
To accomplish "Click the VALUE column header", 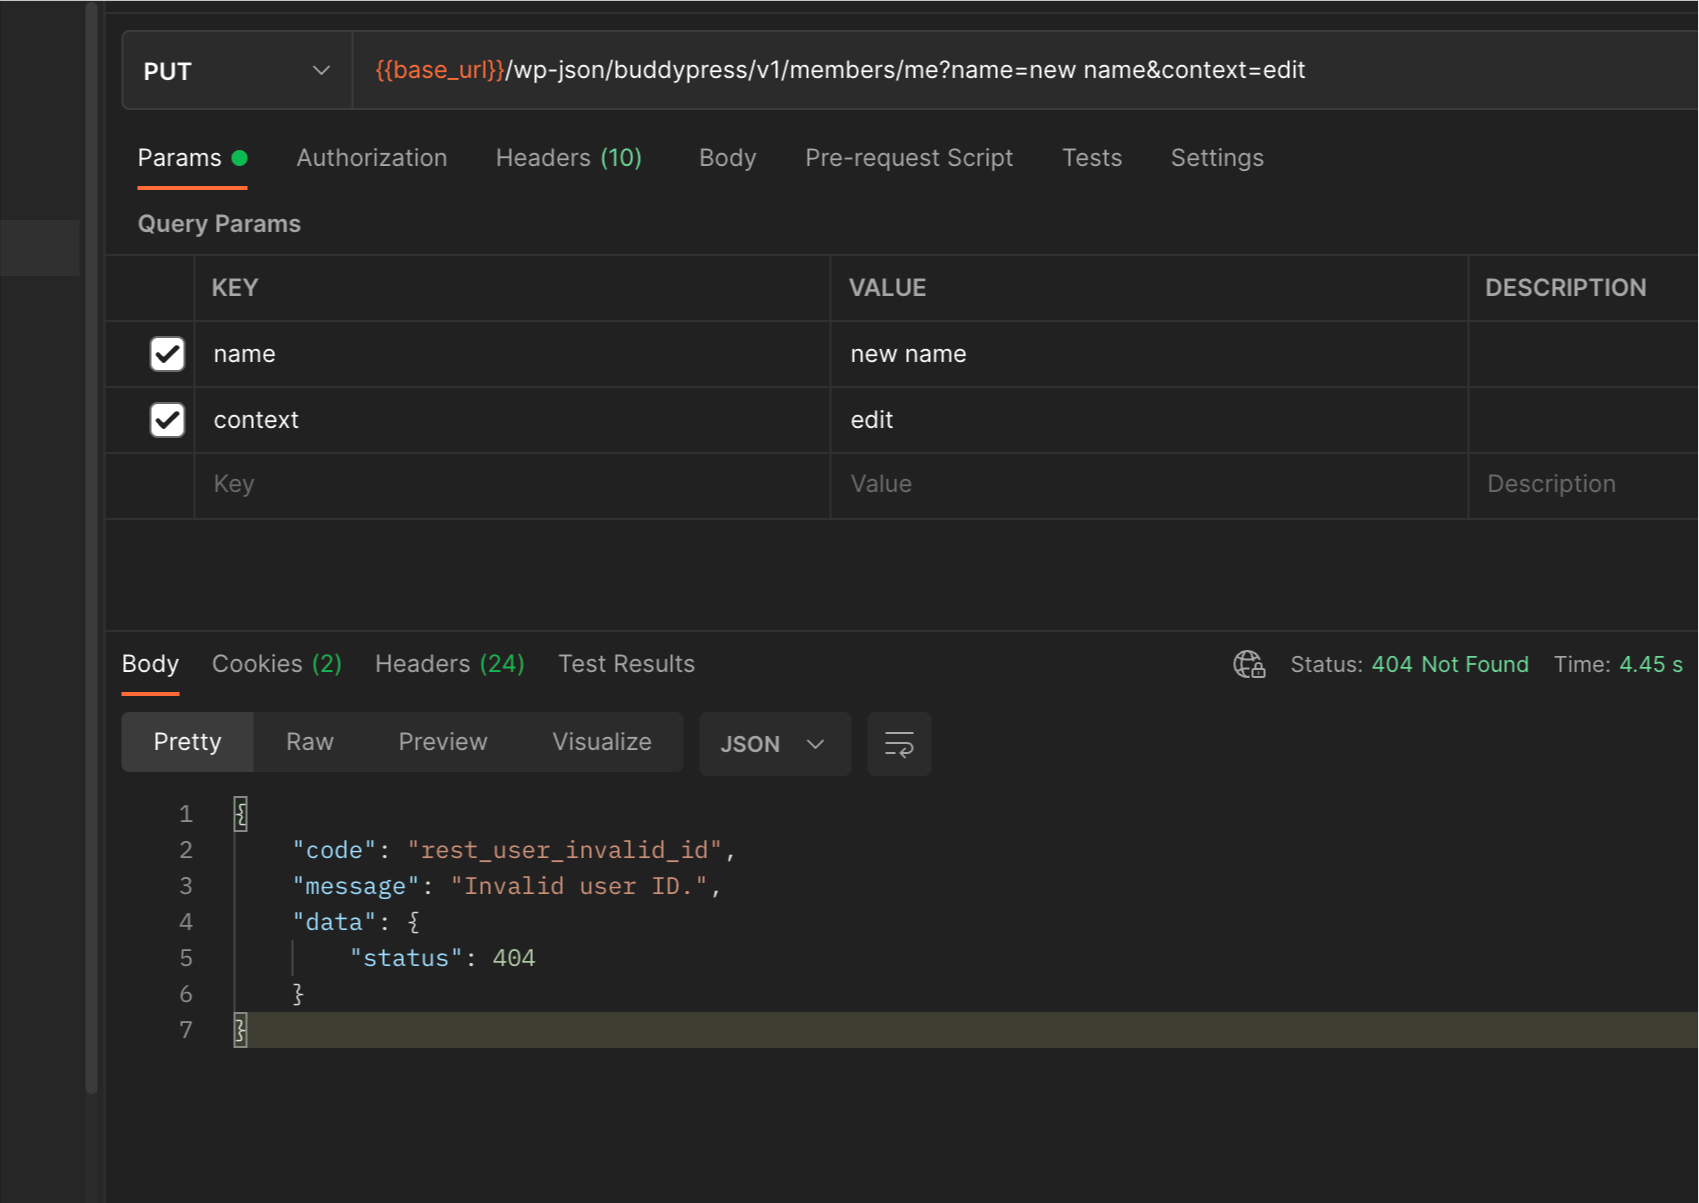I will tap(887, 288).
